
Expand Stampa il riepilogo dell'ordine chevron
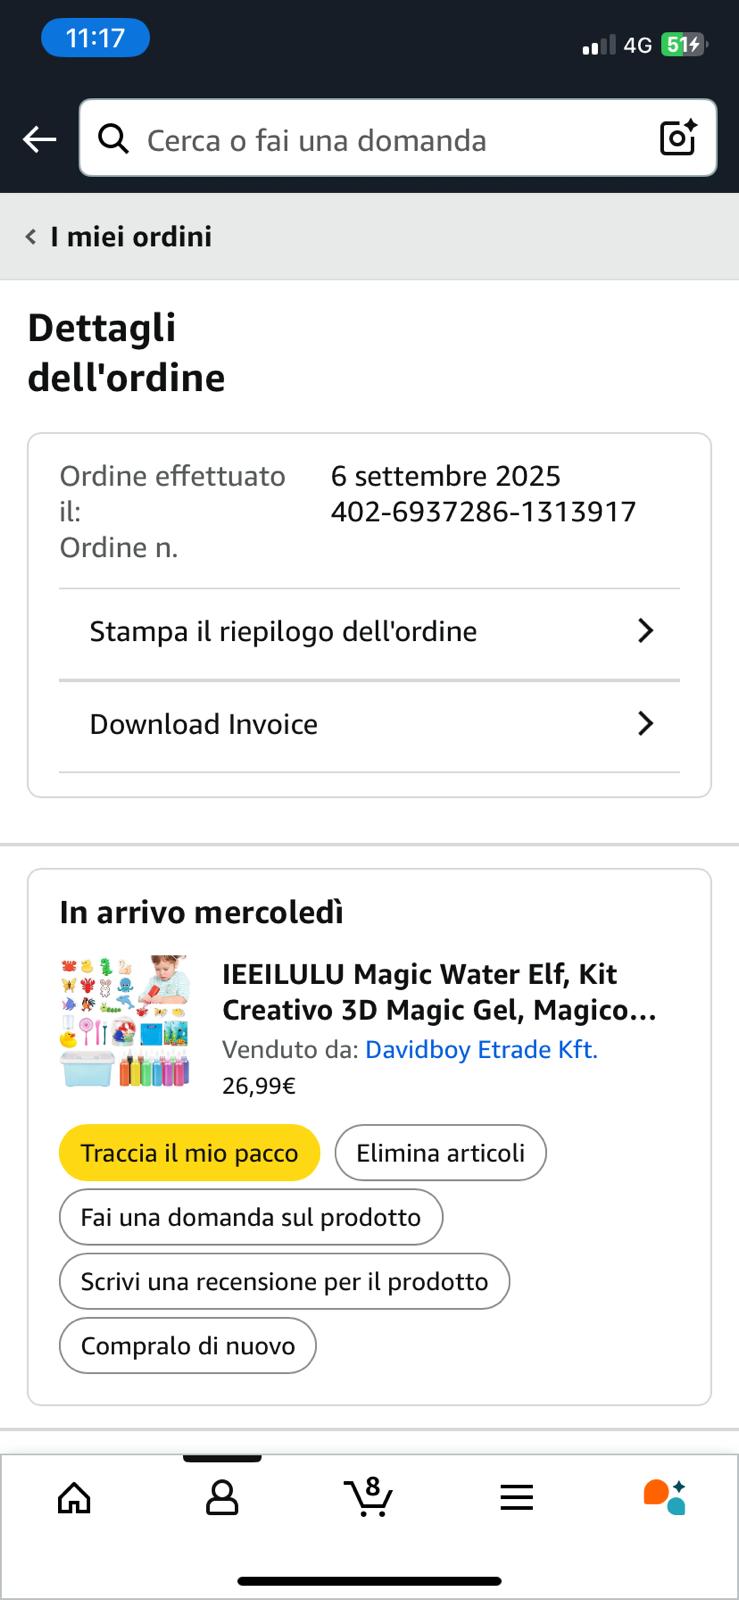point(646,631)
